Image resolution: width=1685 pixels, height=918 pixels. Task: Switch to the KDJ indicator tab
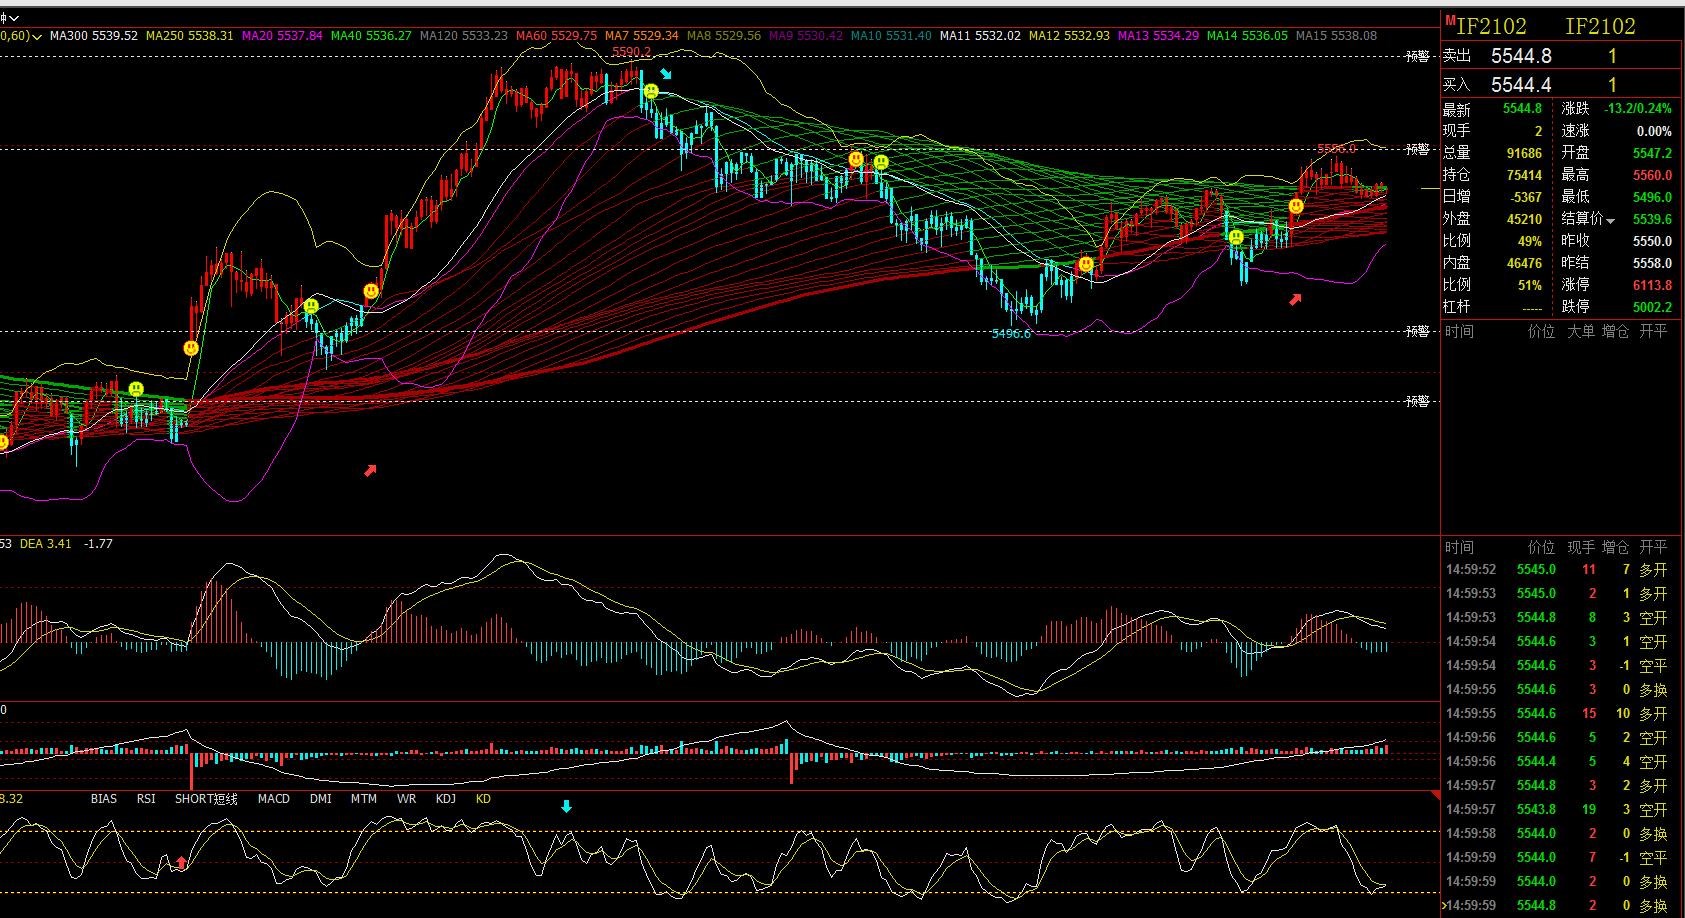446,799
